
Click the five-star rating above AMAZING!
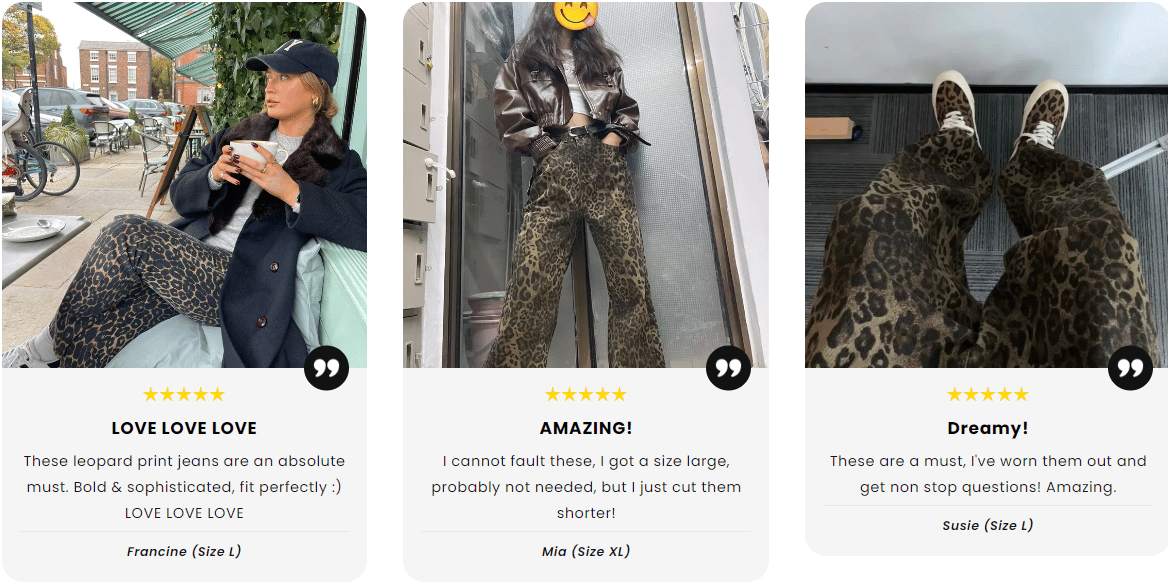(585, 394)
